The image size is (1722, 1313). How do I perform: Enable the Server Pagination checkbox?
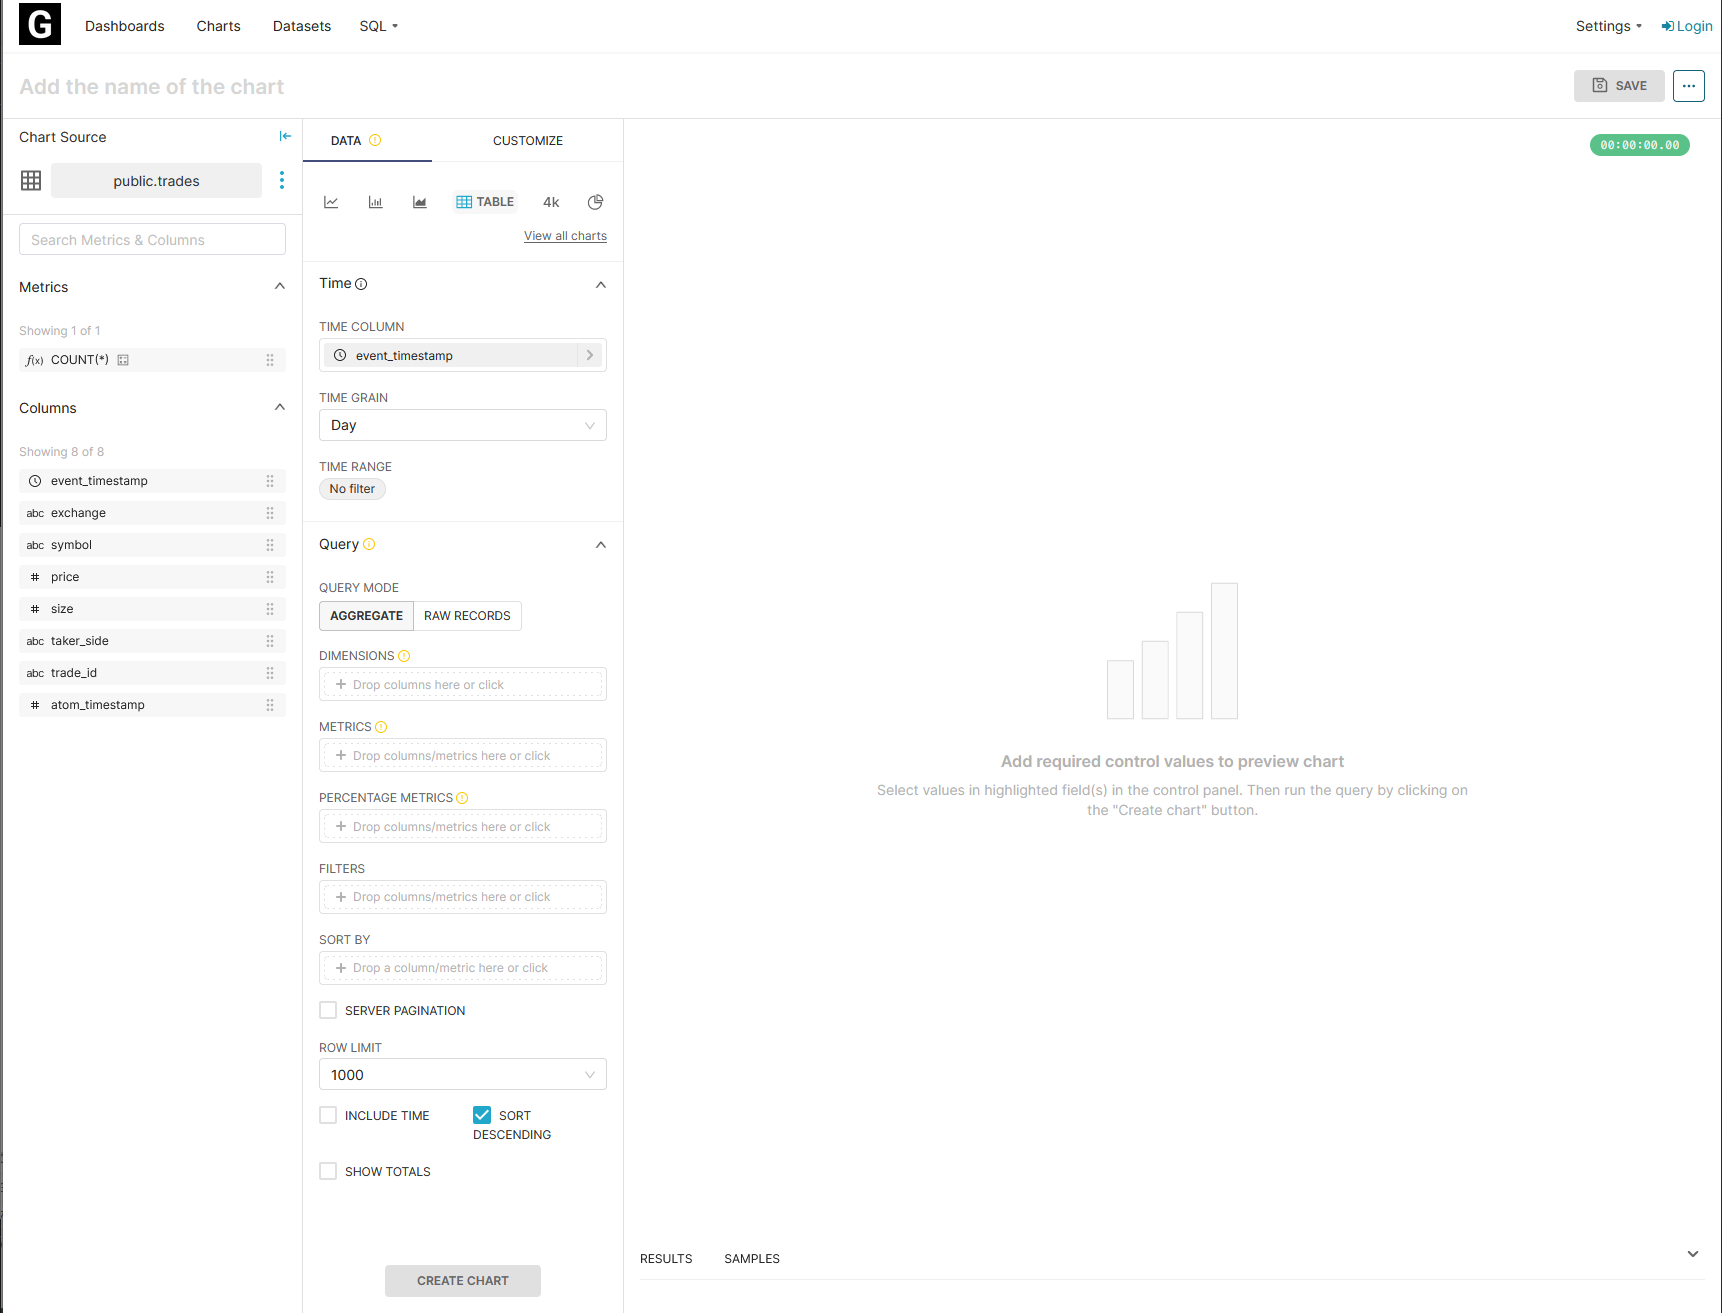(328, 1010)
